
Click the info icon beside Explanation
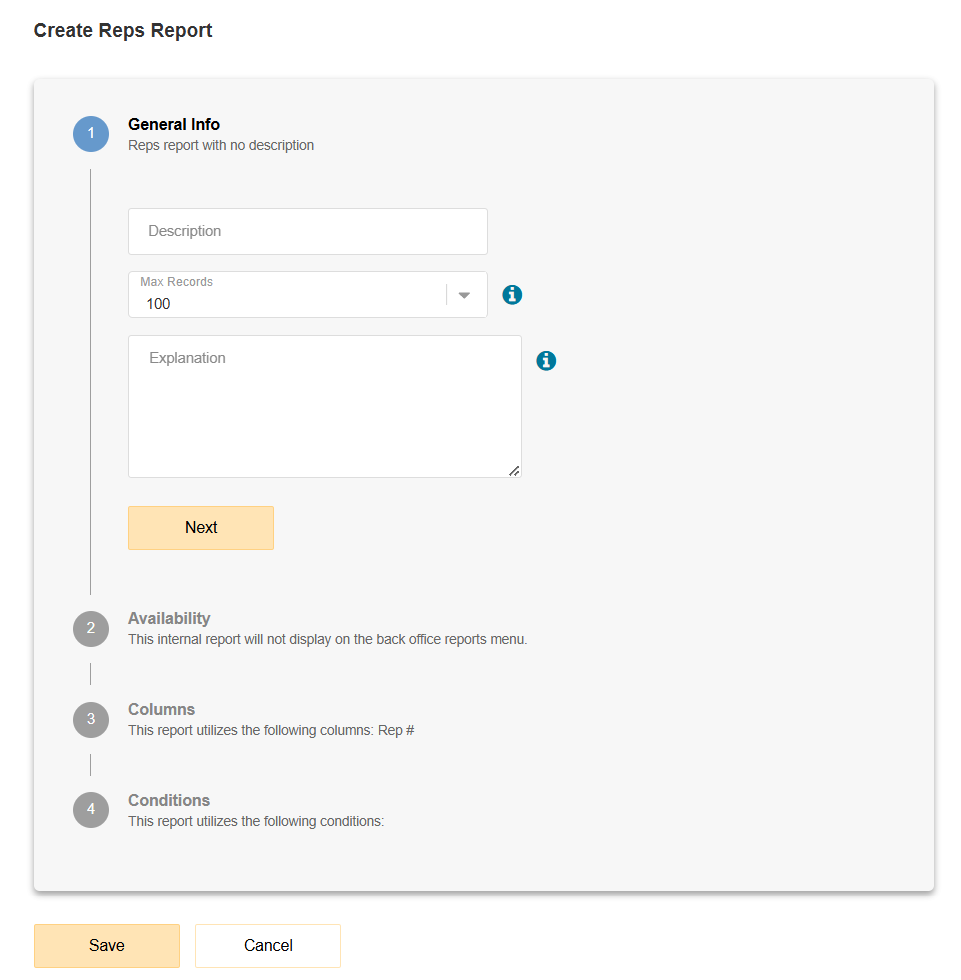pyautogui.click(x=545, y=360)
